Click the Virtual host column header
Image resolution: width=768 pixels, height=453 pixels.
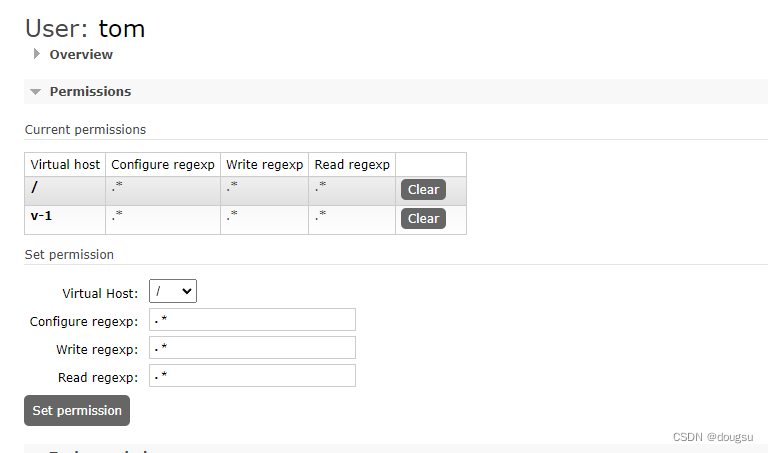[x=65, y=165]
